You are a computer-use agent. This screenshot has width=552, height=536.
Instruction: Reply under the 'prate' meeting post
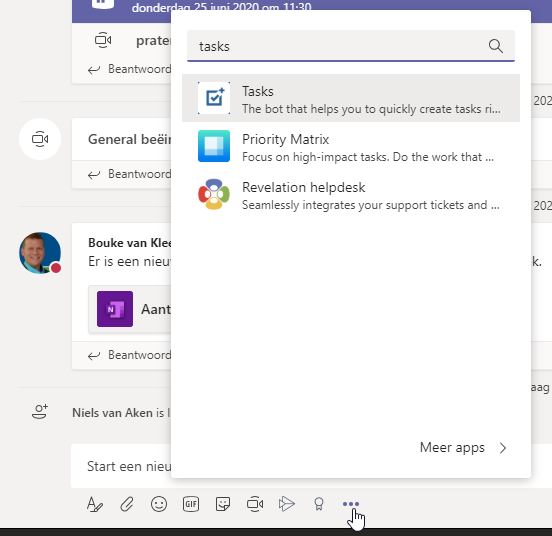129,69
